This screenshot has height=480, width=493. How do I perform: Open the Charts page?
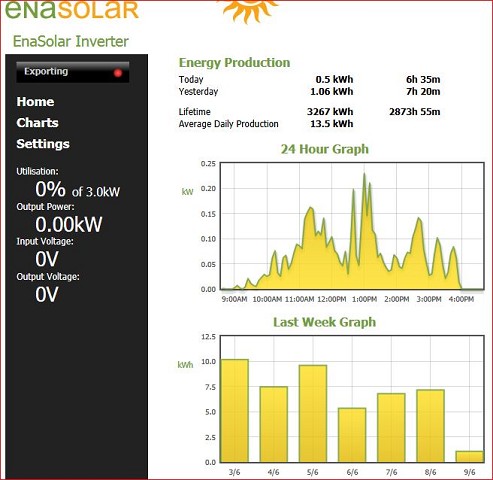(37, 123)
